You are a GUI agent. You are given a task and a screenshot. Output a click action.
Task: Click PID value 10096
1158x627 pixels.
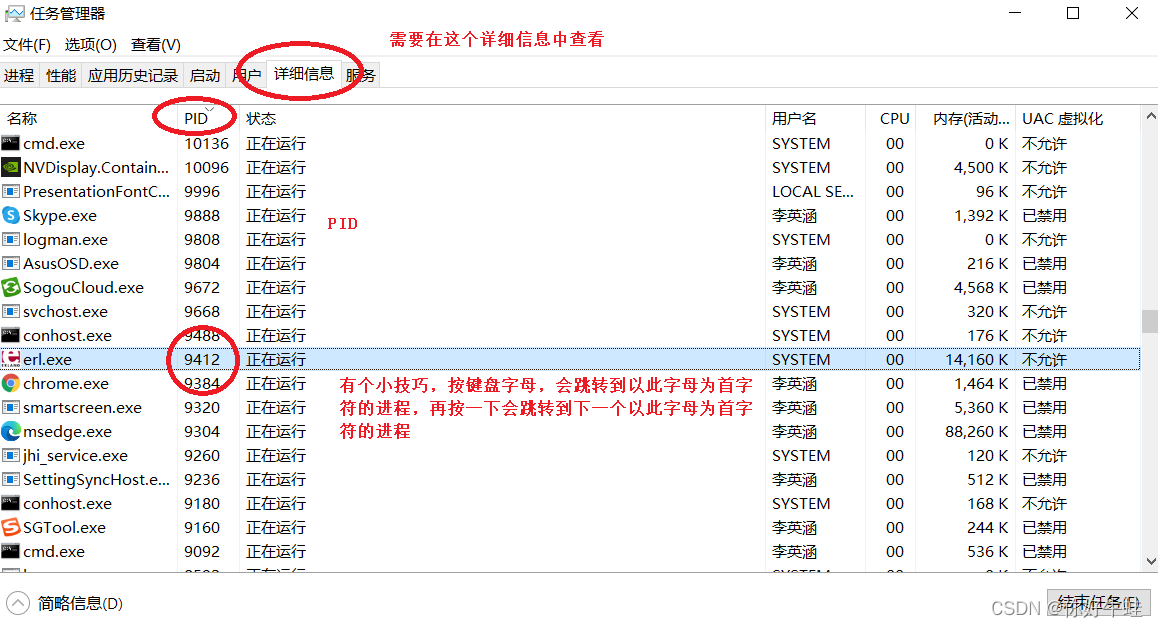(x=206, y=168)
